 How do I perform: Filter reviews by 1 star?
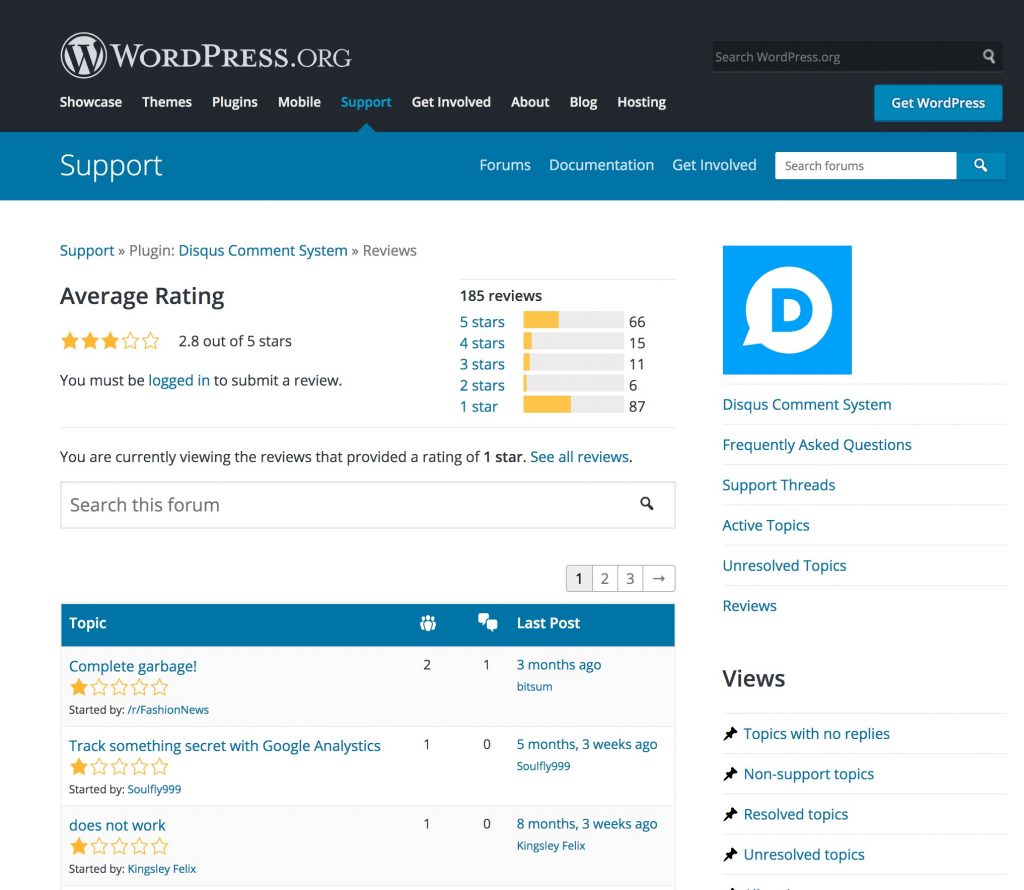(x=479, y=407)
